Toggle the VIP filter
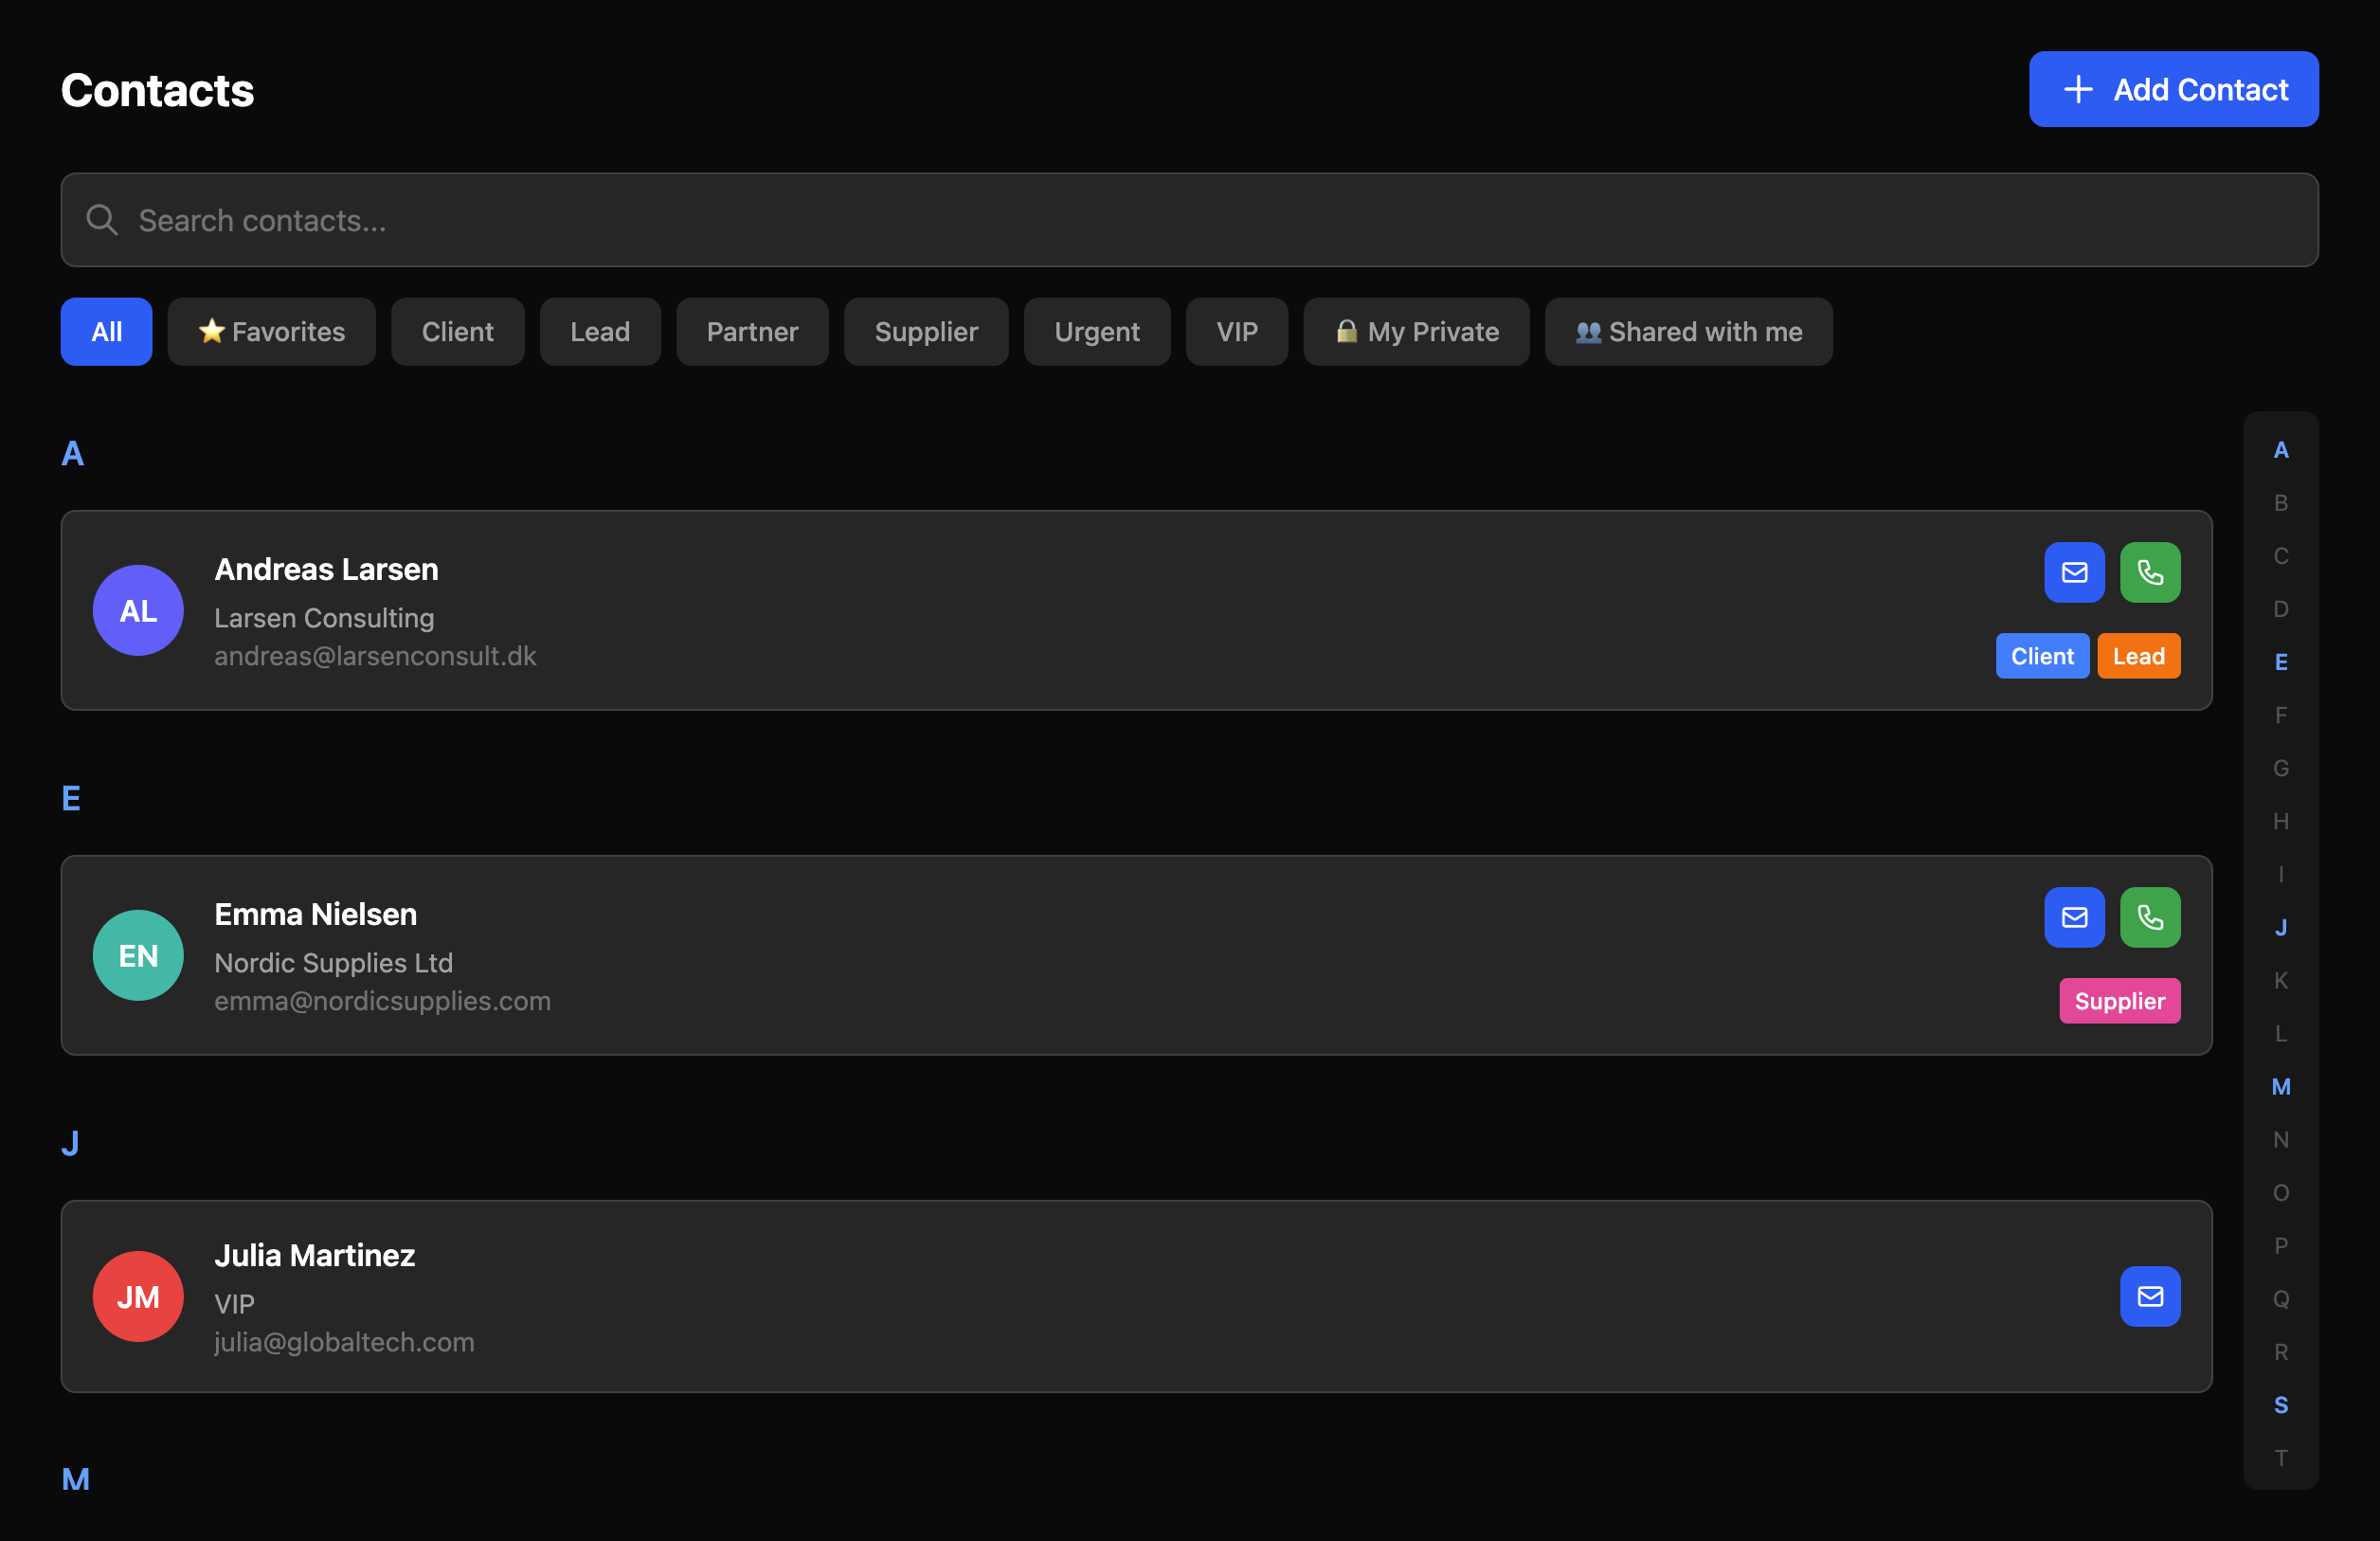This screenshot has height=1541, width=2380. (1236, 331)
